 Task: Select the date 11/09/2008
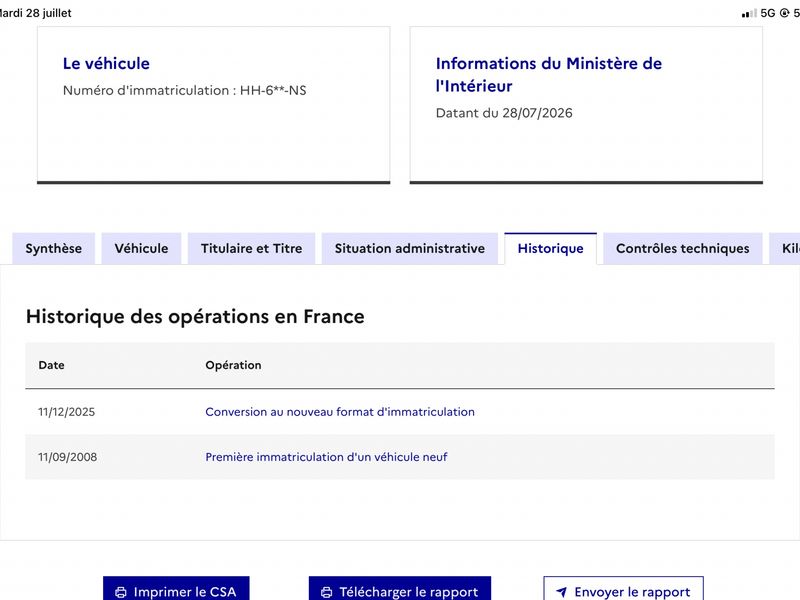coord(67,457)
